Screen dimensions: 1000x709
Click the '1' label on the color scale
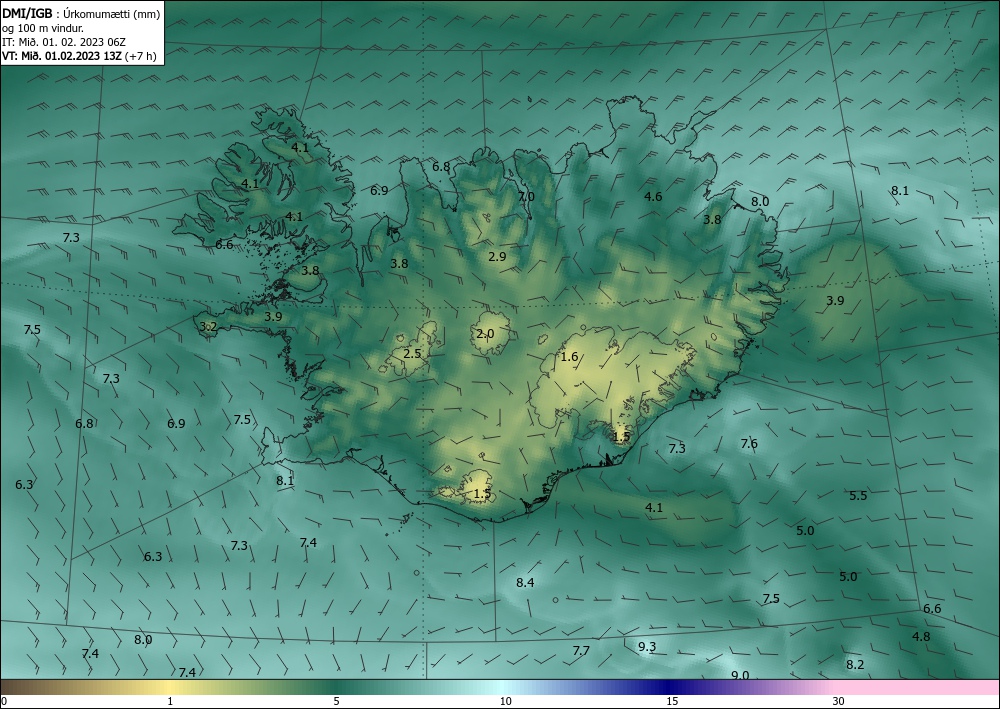(x=170, y=702)
